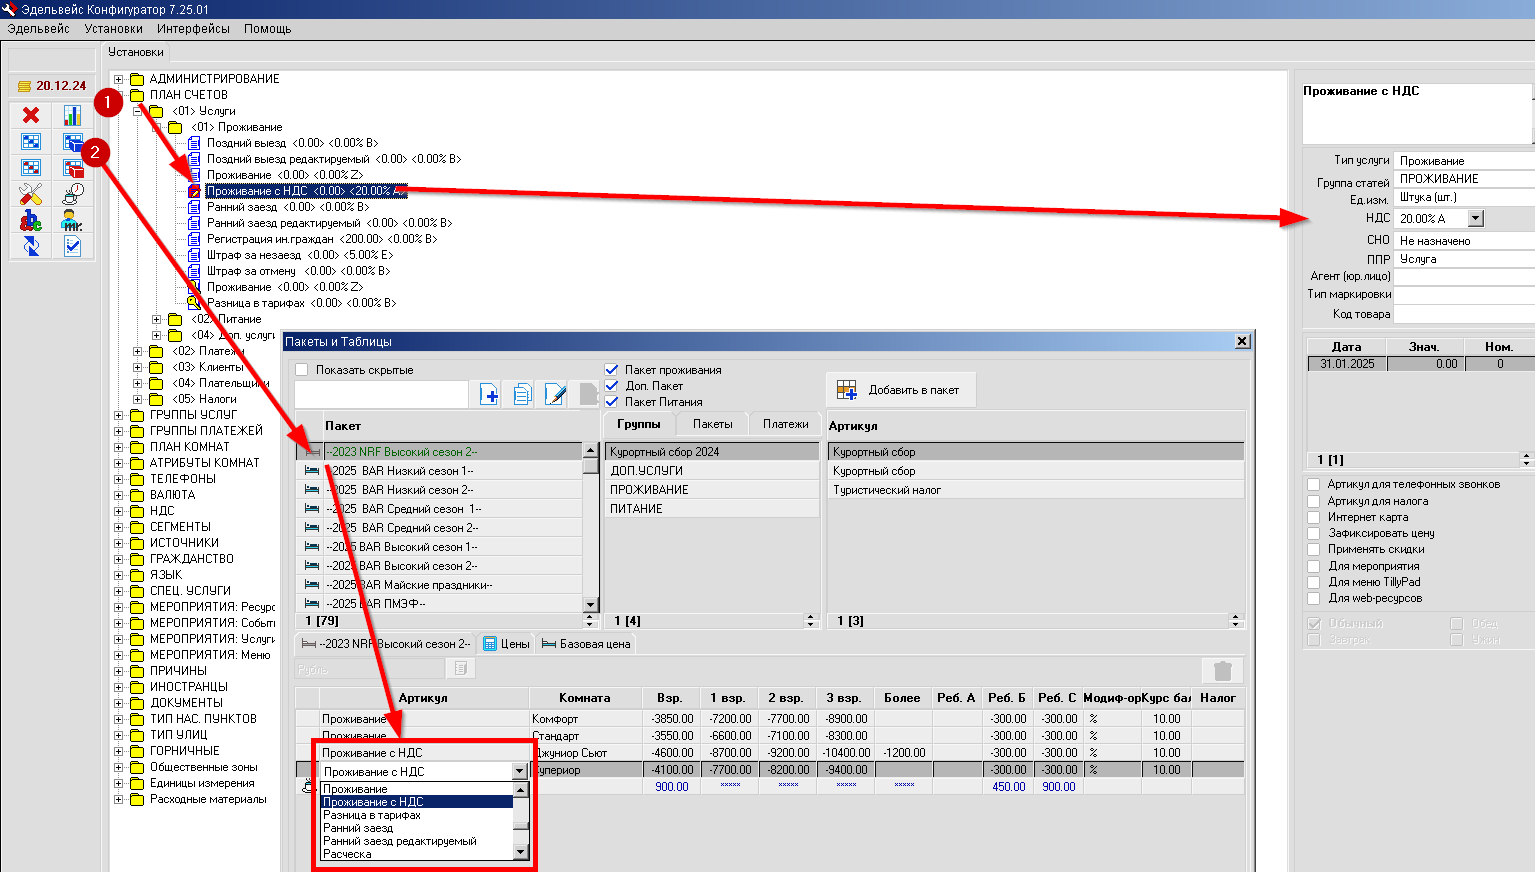Enable the 'Показать скрытые' checkbox

click(x=302, y=370)
